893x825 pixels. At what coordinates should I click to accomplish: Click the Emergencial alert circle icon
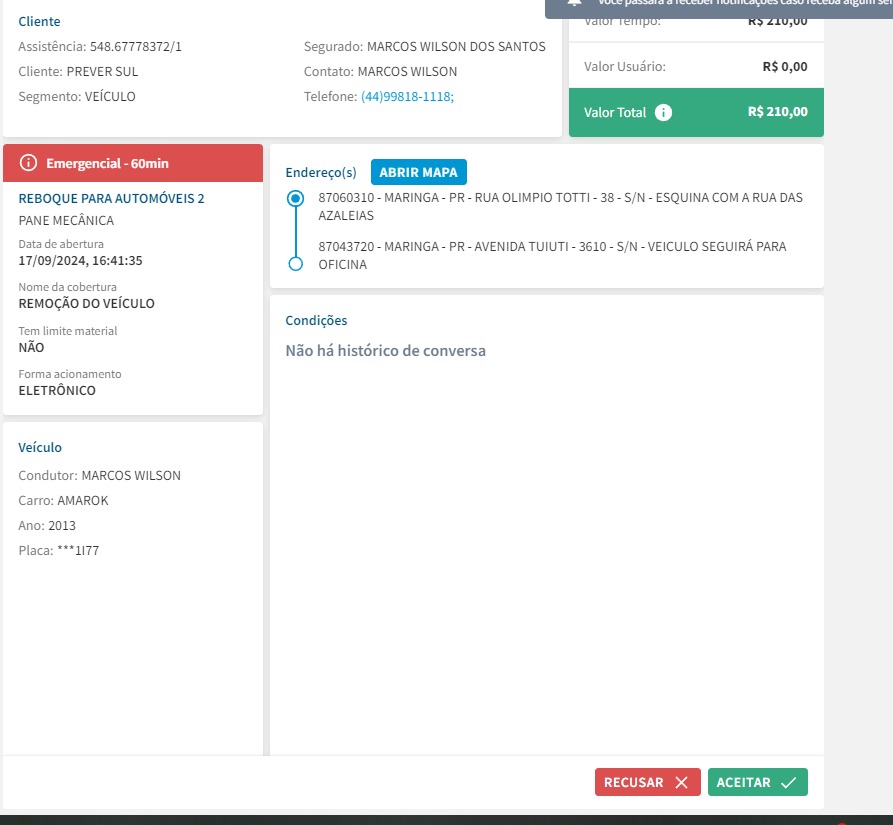[28, 163]
